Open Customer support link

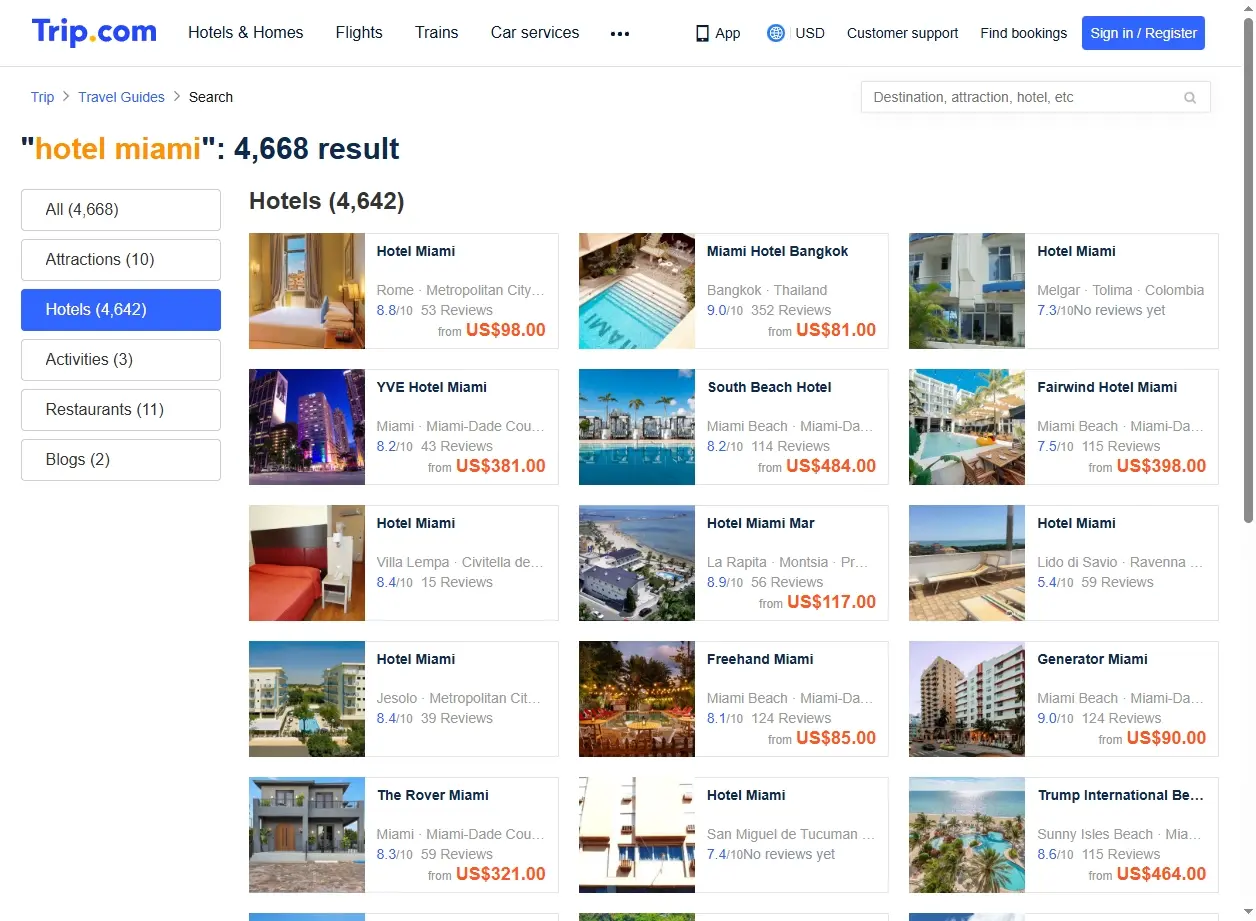[x=902, y=33]
